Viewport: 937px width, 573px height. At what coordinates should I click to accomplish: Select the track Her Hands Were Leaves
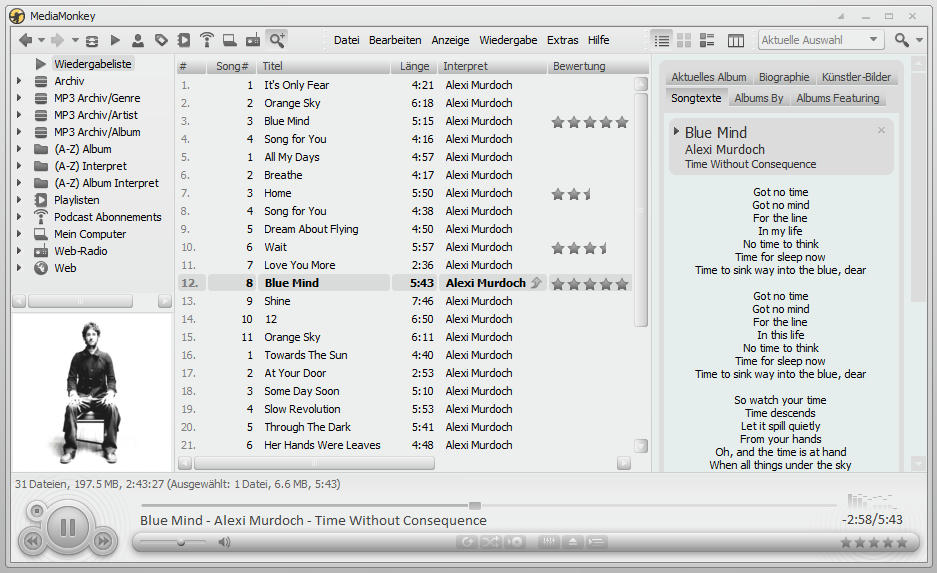click(322, 445)
